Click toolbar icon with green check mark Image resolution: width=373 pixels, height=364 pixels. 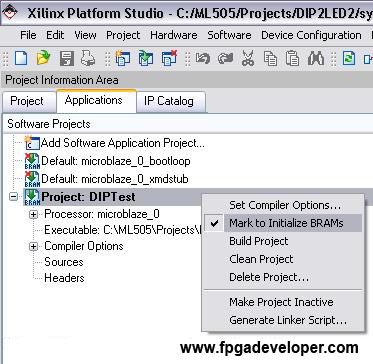146,59
